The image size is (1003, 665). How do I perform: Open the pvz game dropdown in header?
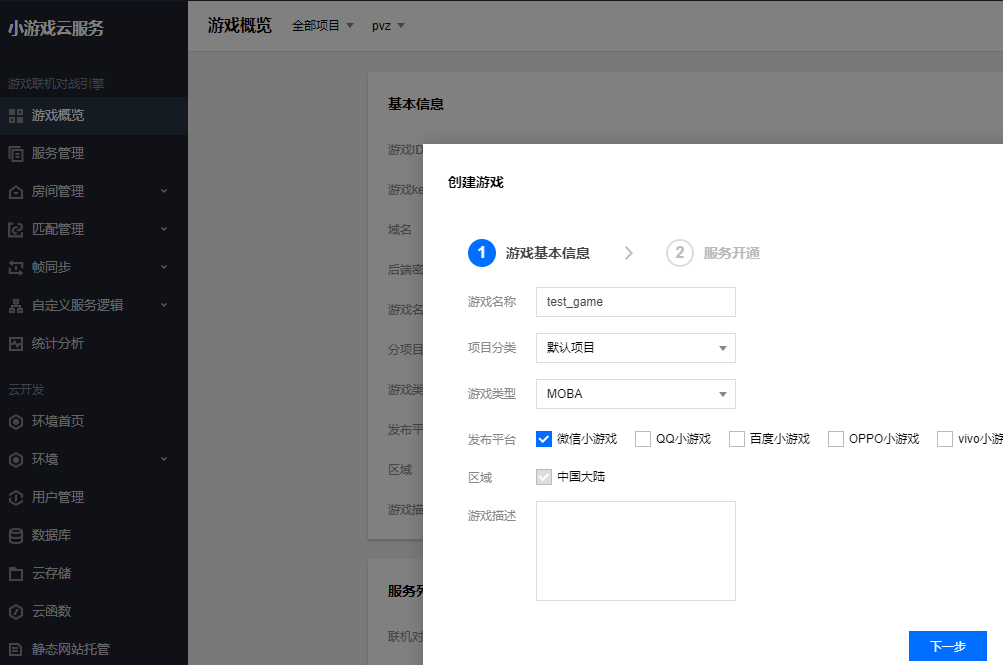click(388, 26)
